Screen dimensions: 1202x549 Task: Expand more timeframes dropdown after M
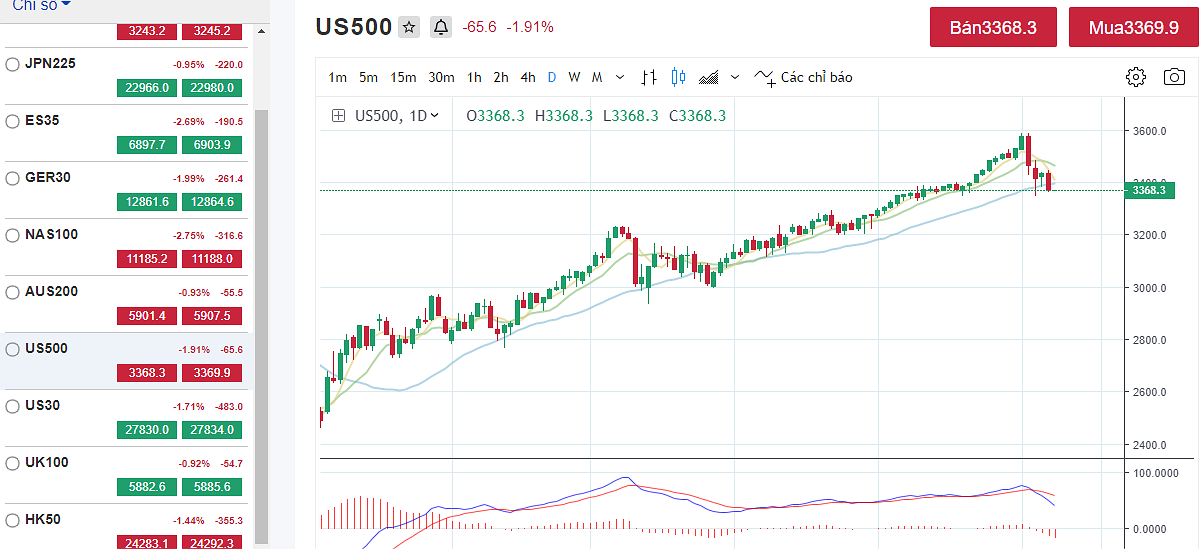tap(620, 77)
